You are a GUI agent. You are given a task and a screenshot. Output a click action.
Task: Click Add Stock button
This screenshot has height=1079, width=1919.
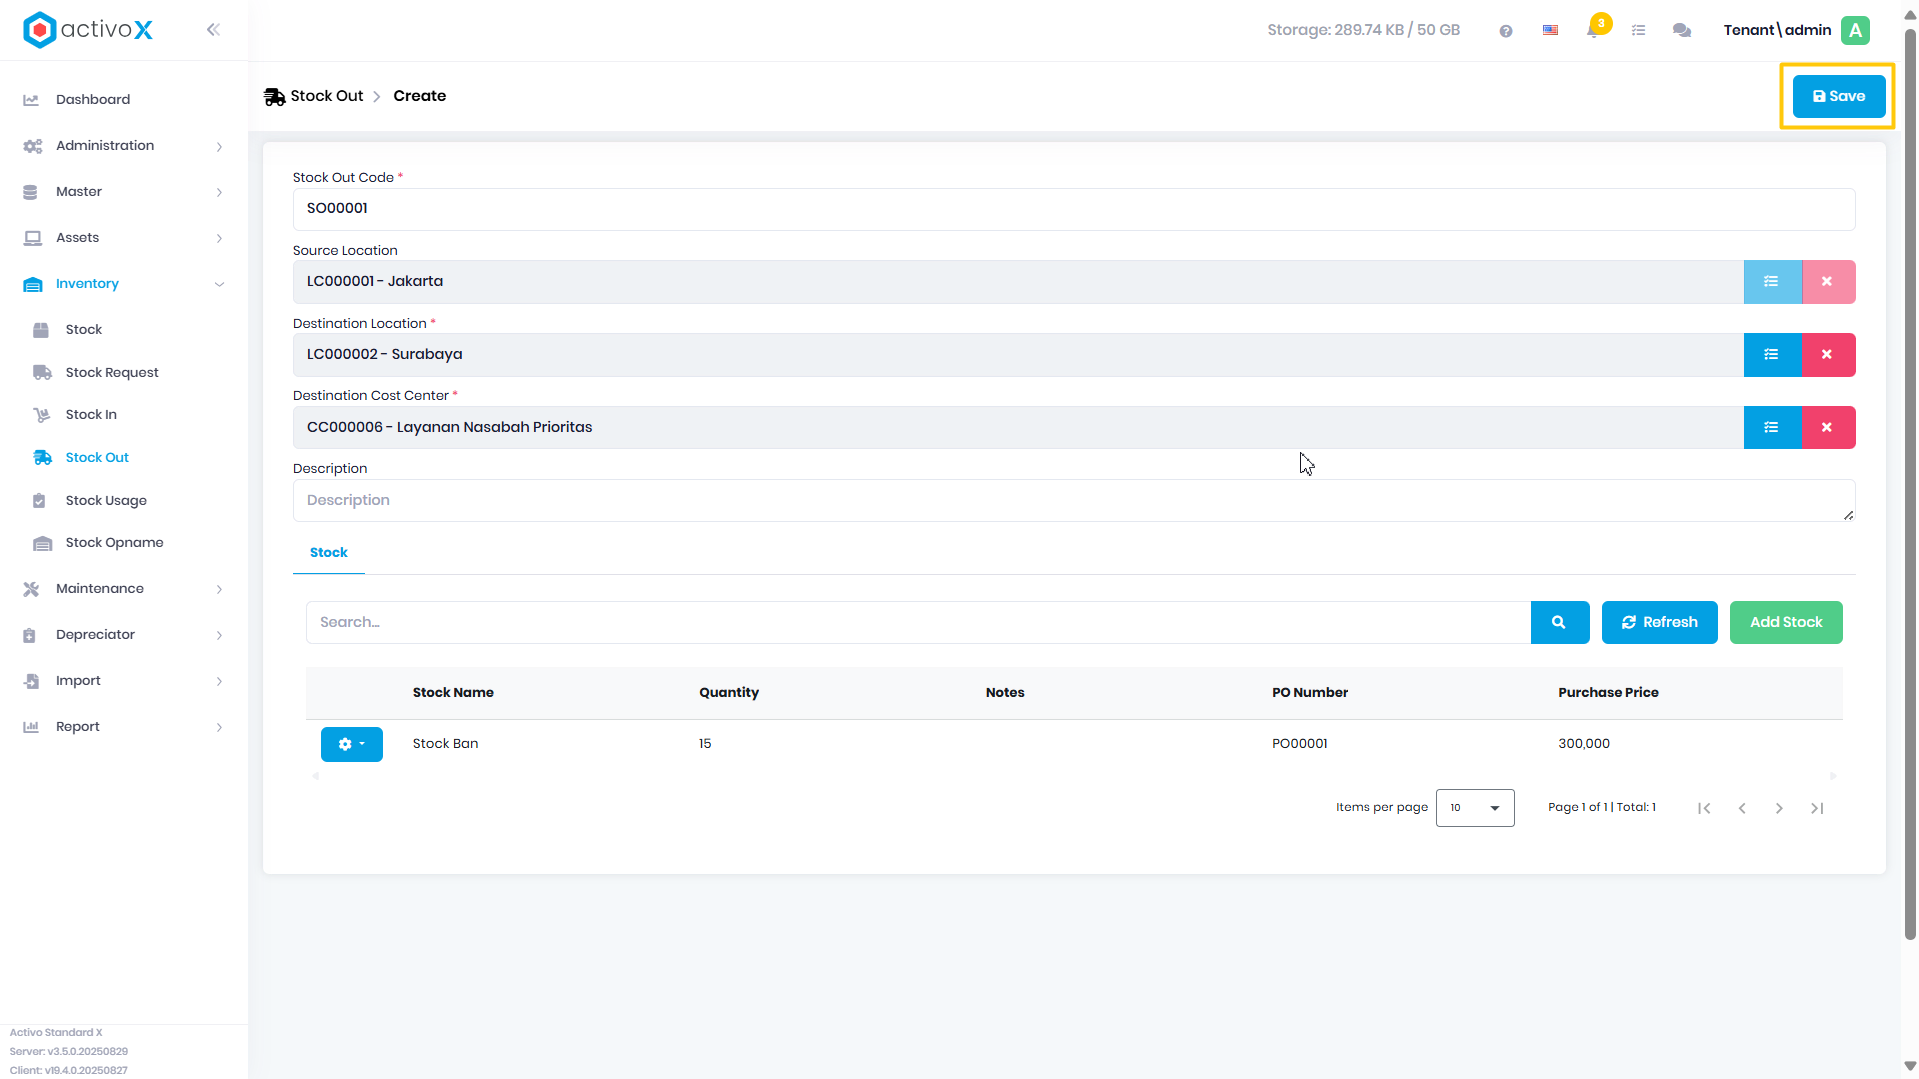1786,622
